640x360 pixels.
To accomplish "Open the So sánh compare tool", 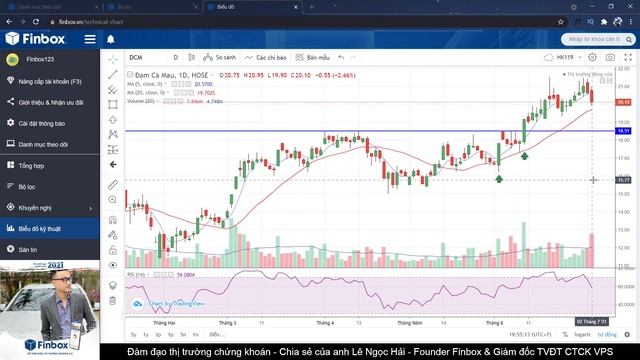I will 220,58.
